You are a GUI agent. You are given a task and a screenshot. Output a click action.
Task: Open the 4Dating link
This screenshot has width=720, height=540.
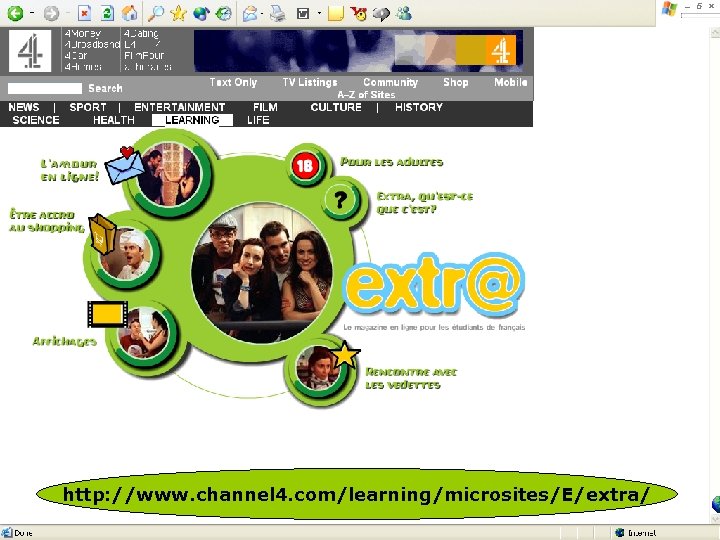[141, 34]
